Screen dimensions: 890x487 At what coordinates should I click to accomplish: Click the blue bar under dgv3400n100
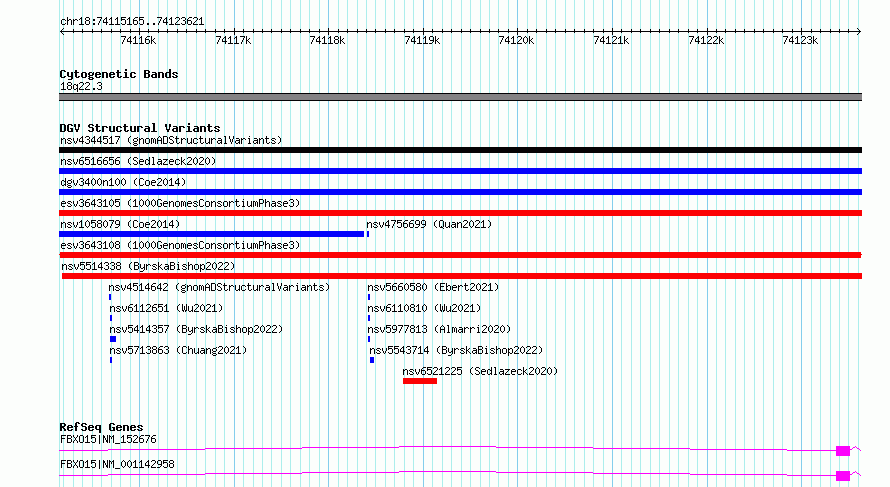click(x=460, y=192)
